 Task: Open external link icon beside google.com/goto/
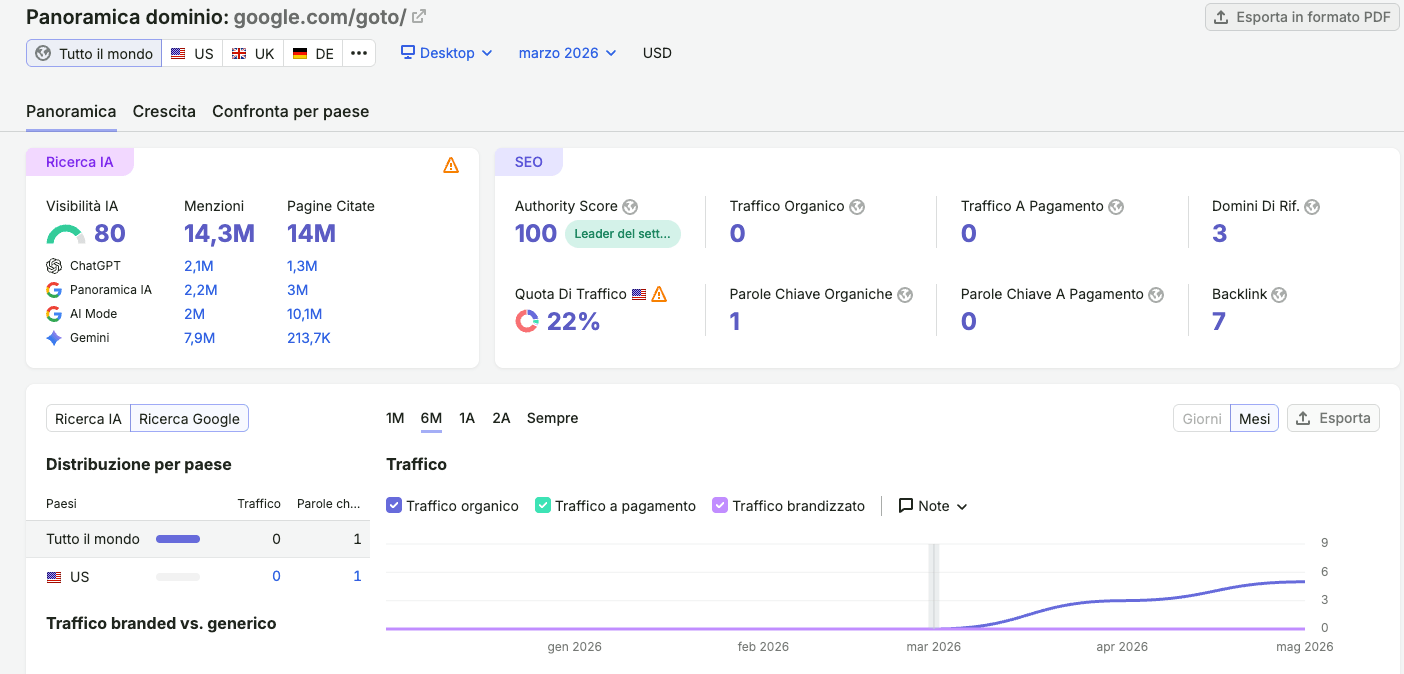pos(419,17)
